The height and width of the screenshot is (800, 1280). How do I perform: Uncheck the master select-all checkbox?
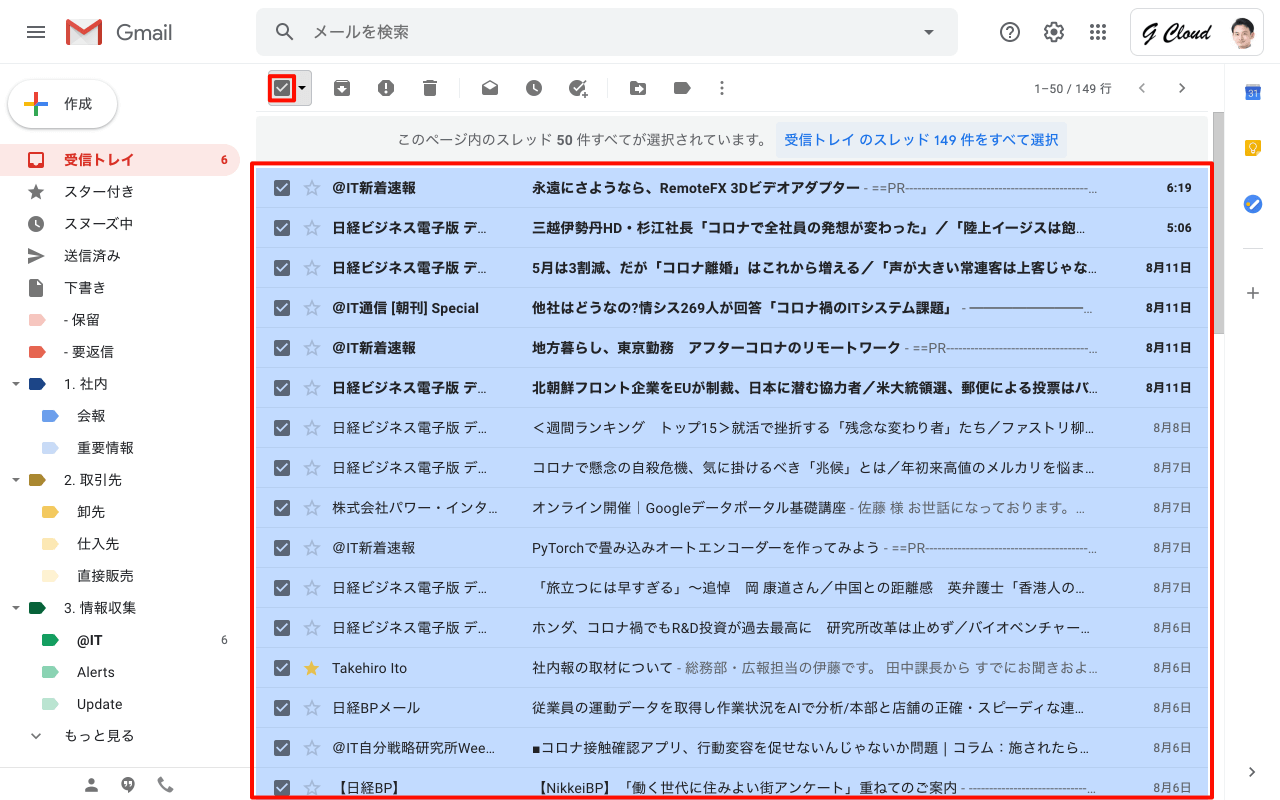tap(282, 88)
